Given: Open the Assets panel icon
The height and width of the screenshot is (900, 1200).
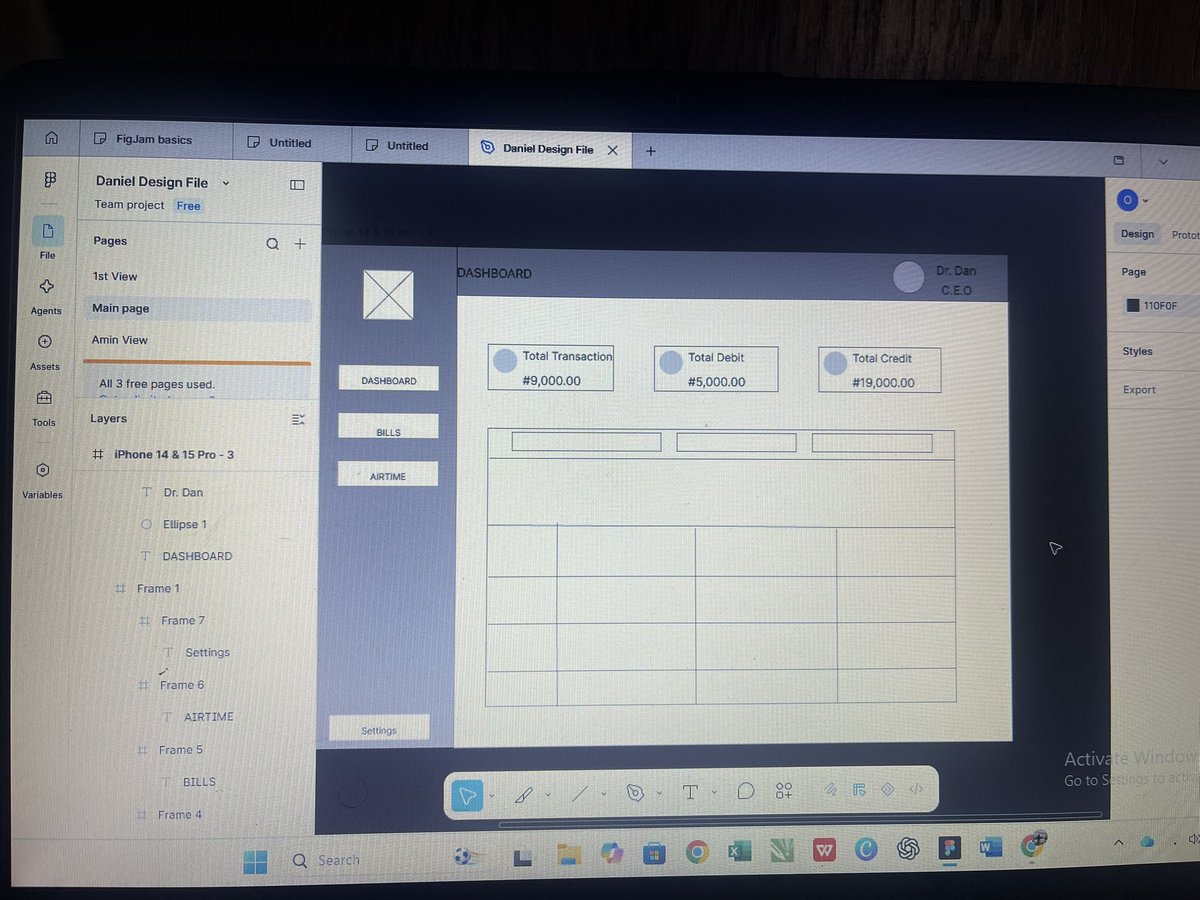Looking at the screenshot, I should coord(45,342).
